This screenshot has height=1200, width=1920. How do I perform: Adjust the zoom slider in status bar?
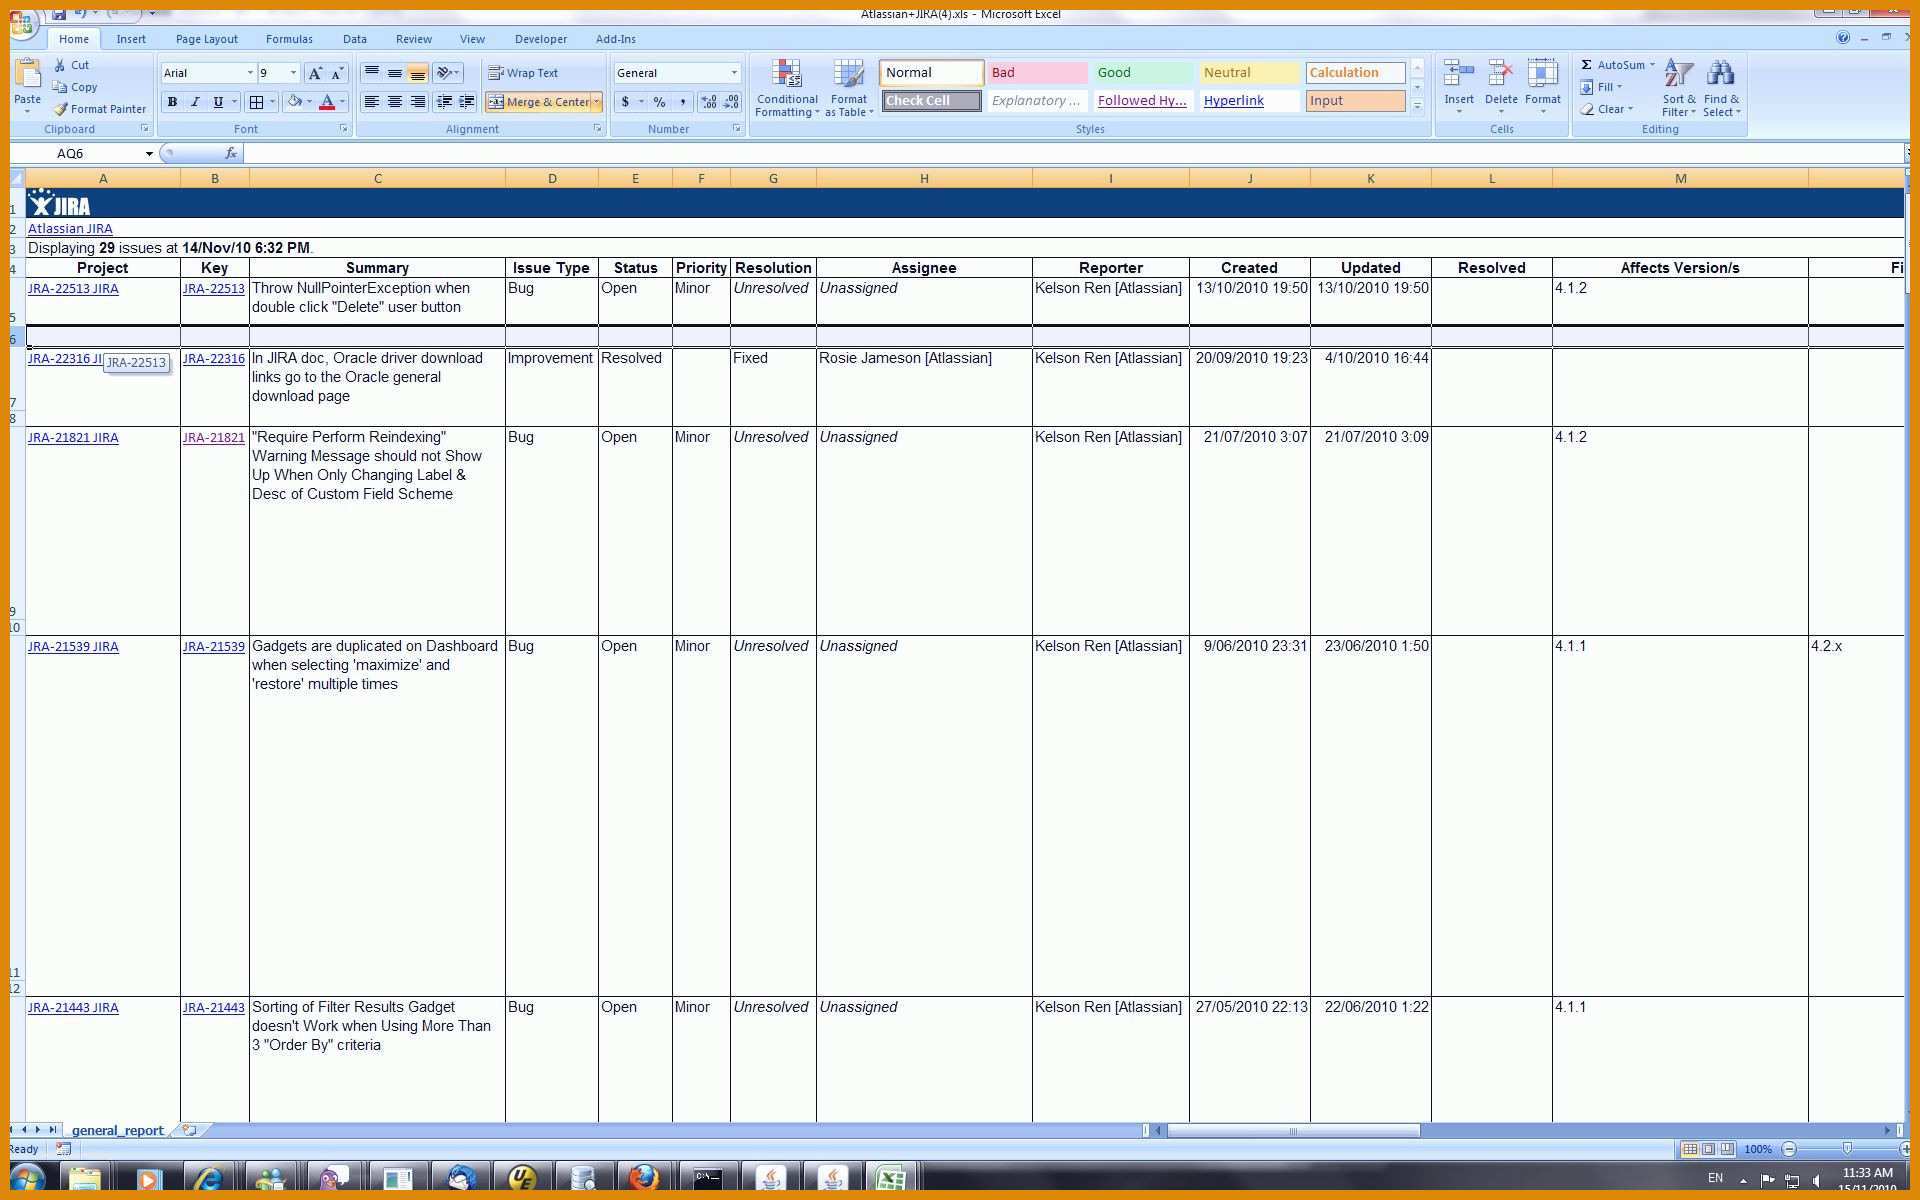coord(1847,1149)
